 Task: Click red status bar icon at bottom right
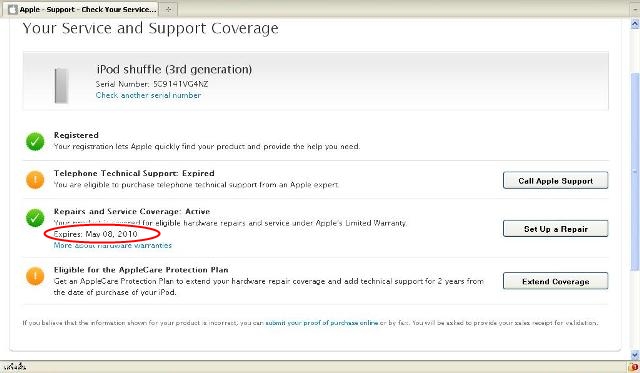coord(634,367)
